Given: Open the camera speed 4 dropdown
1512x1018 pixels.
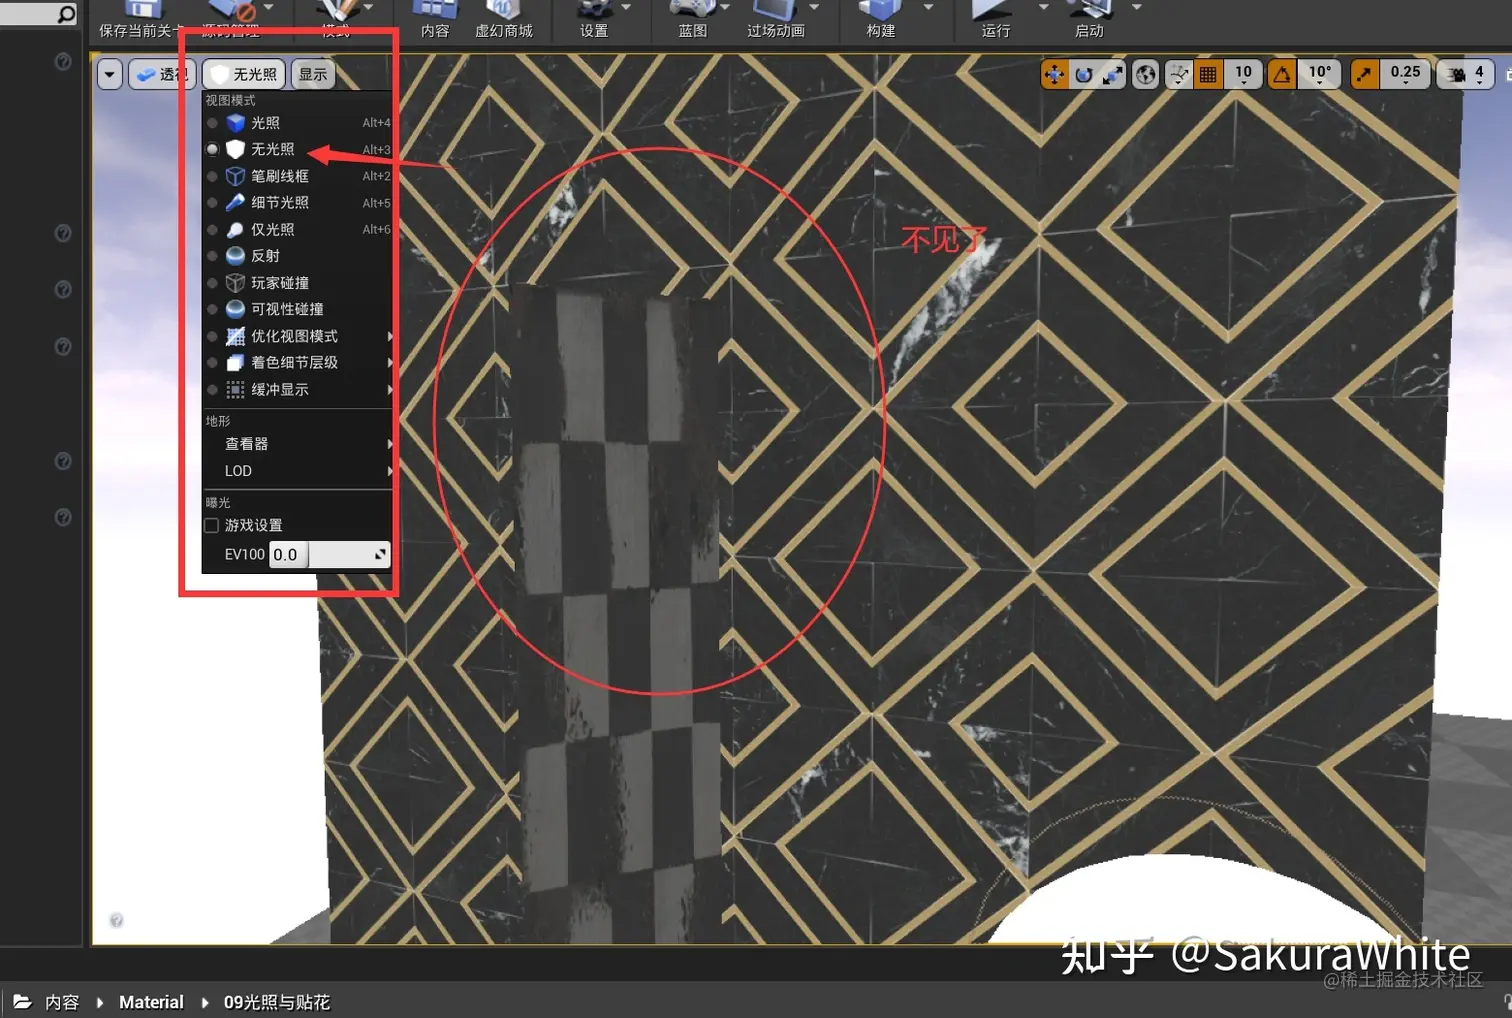Looking at the screenshot, I should click(x=1466, y=74).
